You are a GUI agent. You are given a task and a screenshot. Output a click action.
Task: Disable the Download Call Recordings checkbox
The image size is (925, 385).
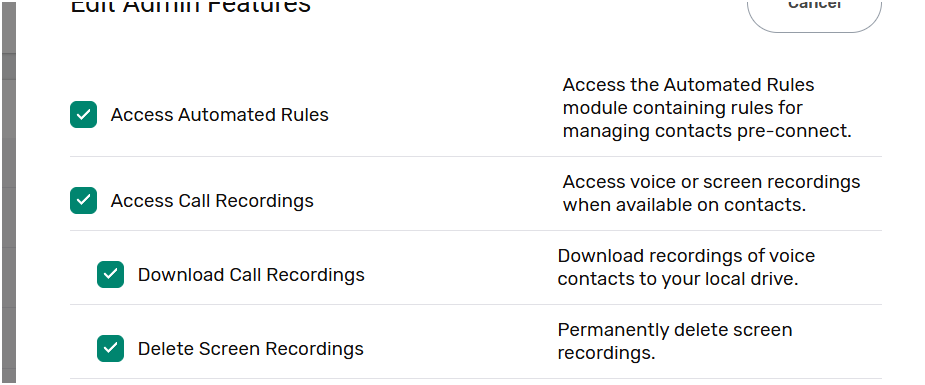click(110, 275)
